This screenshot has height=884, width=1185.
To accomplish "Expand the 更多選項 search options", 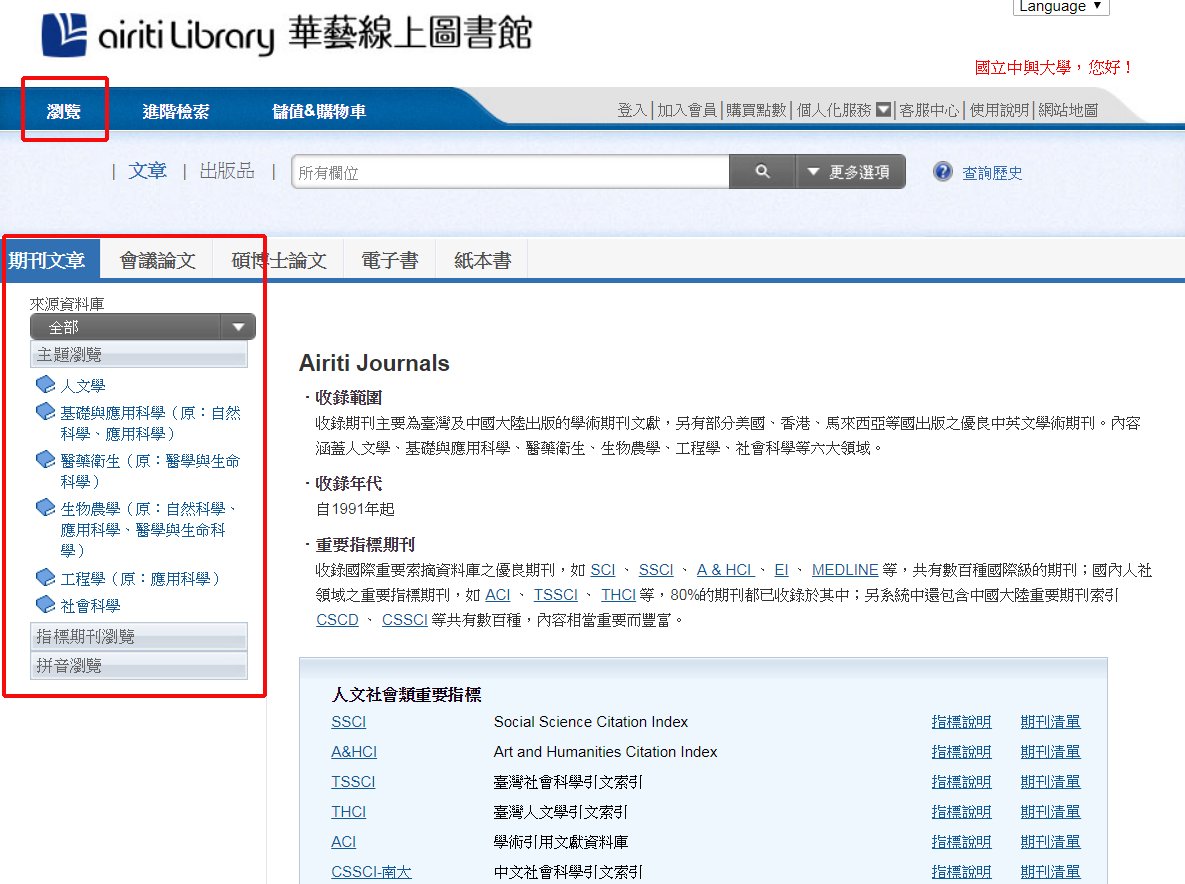I will tap(850, 172).
